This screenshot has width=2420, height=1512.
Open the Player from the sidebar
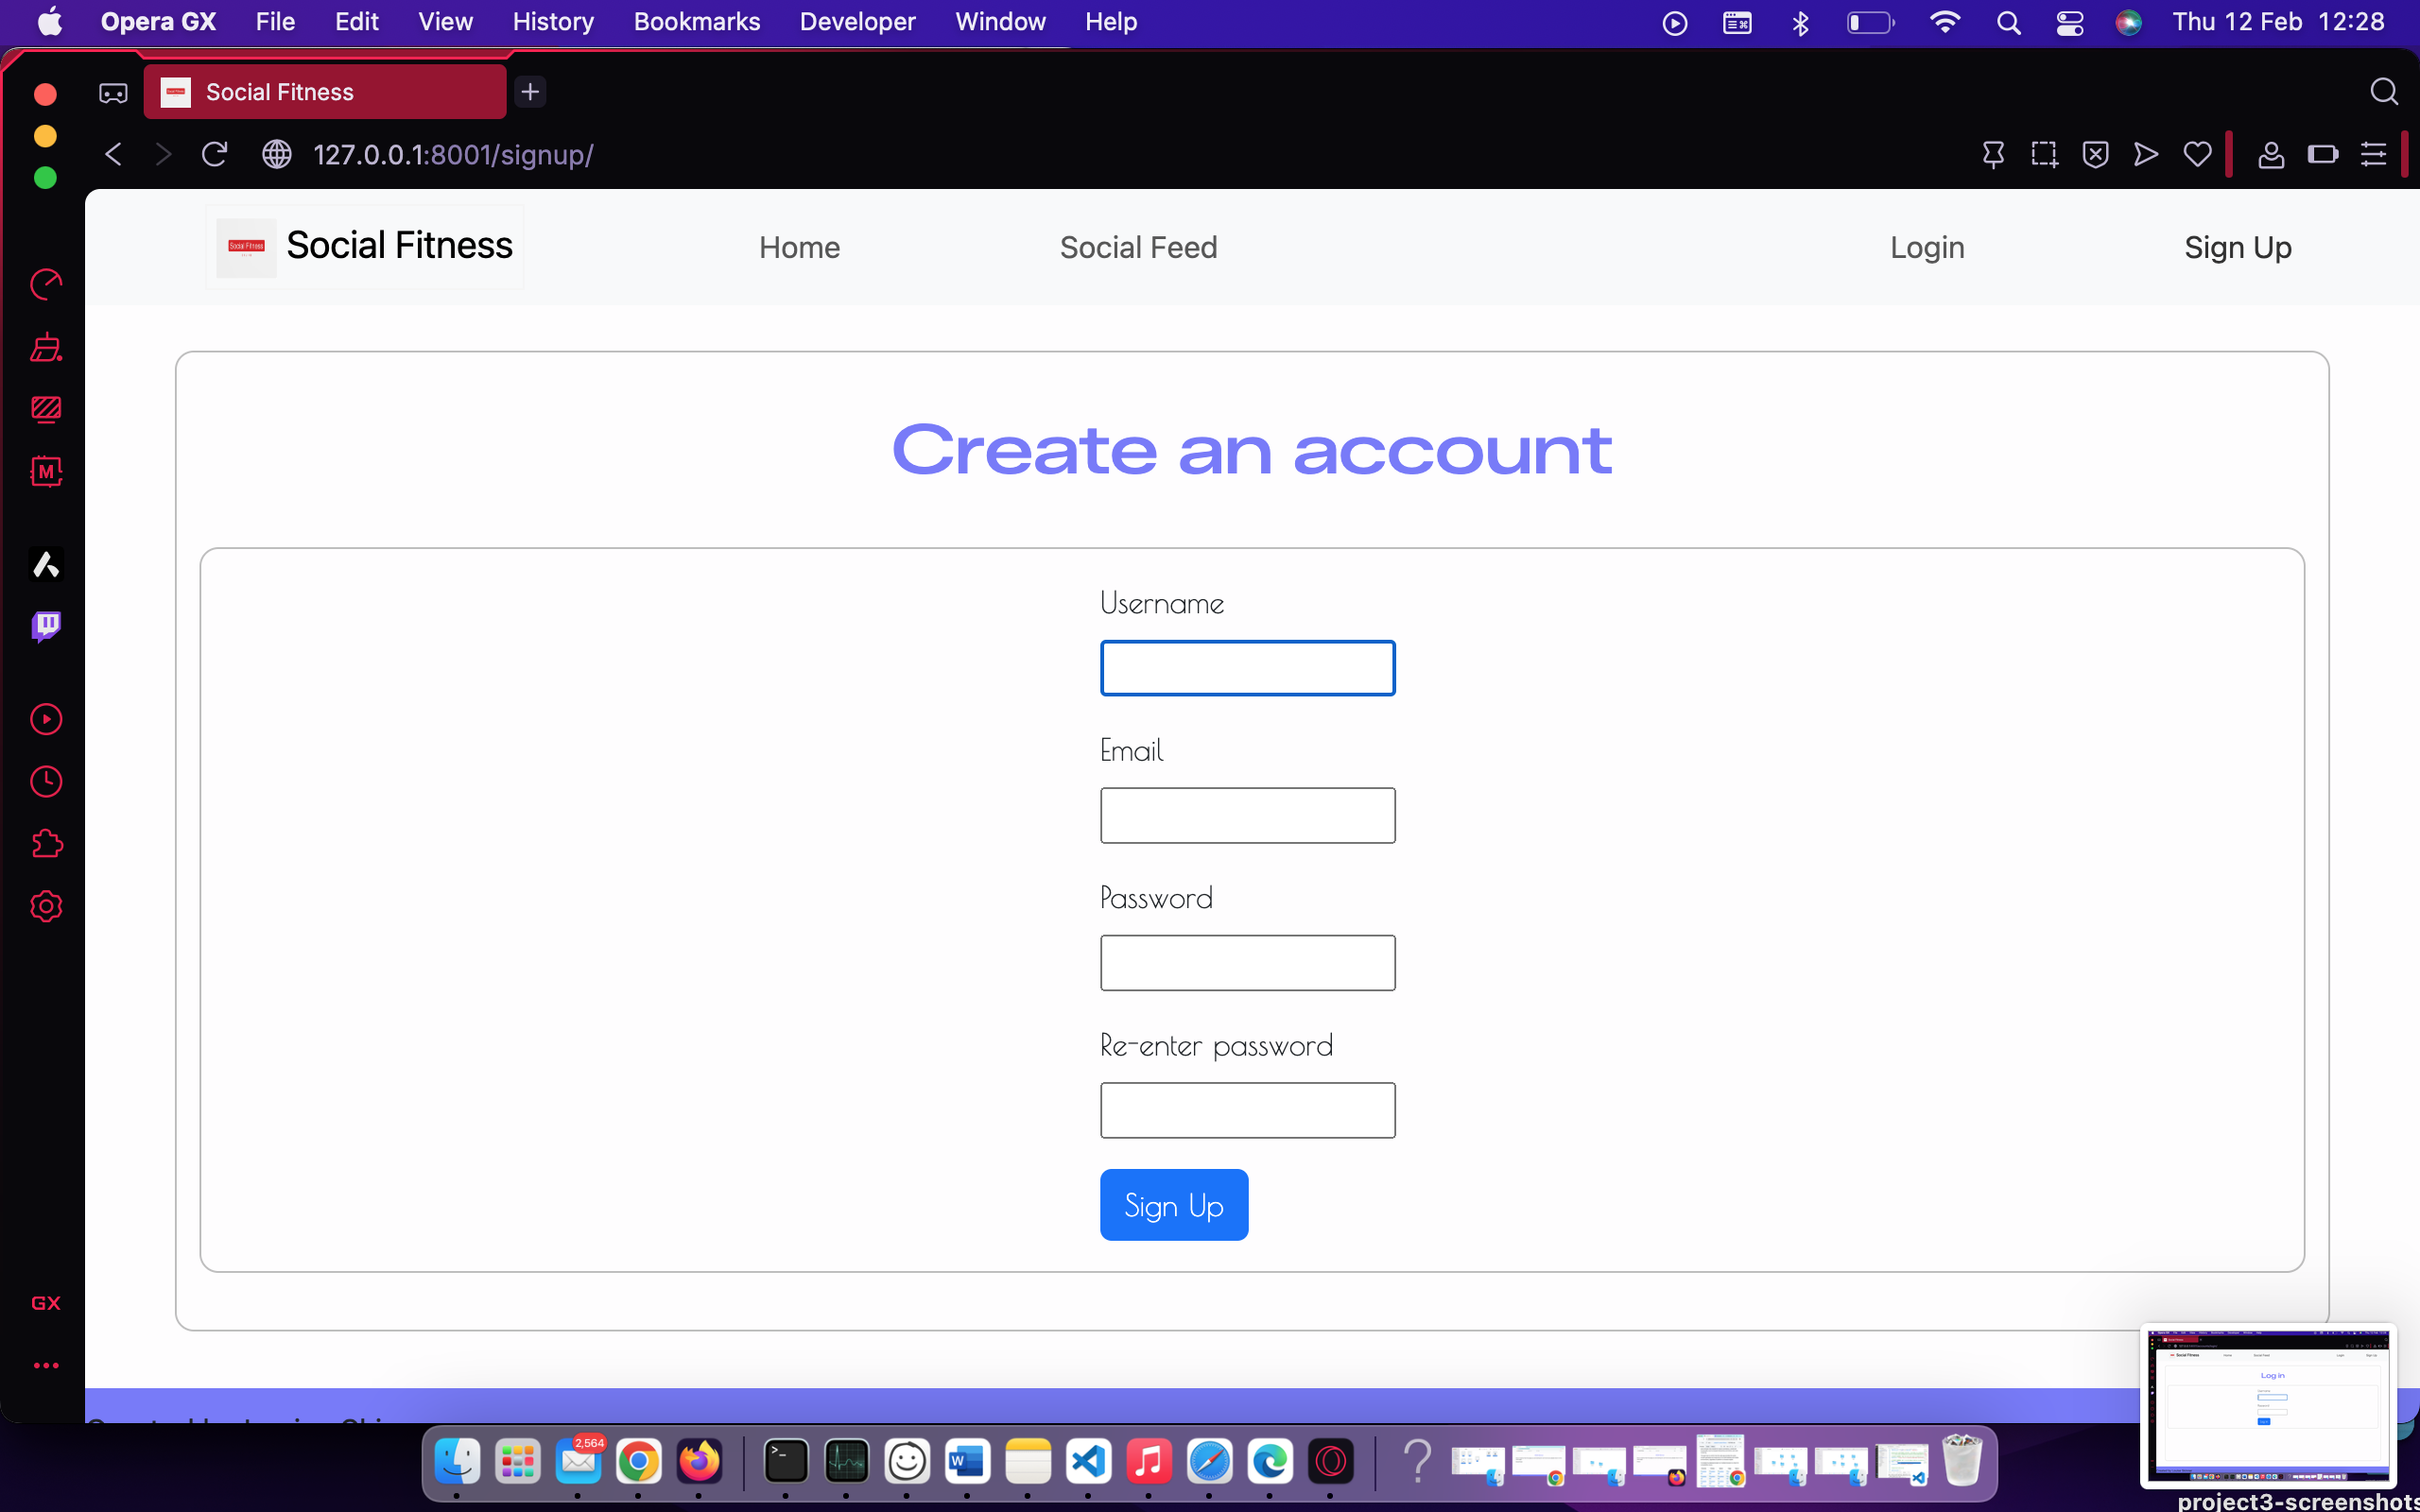click(x=46, y=719)
